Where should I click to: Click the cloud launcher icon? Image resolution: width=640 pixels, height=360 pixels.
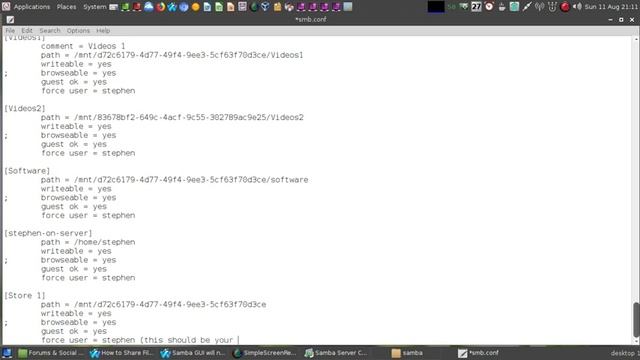tap(149, 7)
